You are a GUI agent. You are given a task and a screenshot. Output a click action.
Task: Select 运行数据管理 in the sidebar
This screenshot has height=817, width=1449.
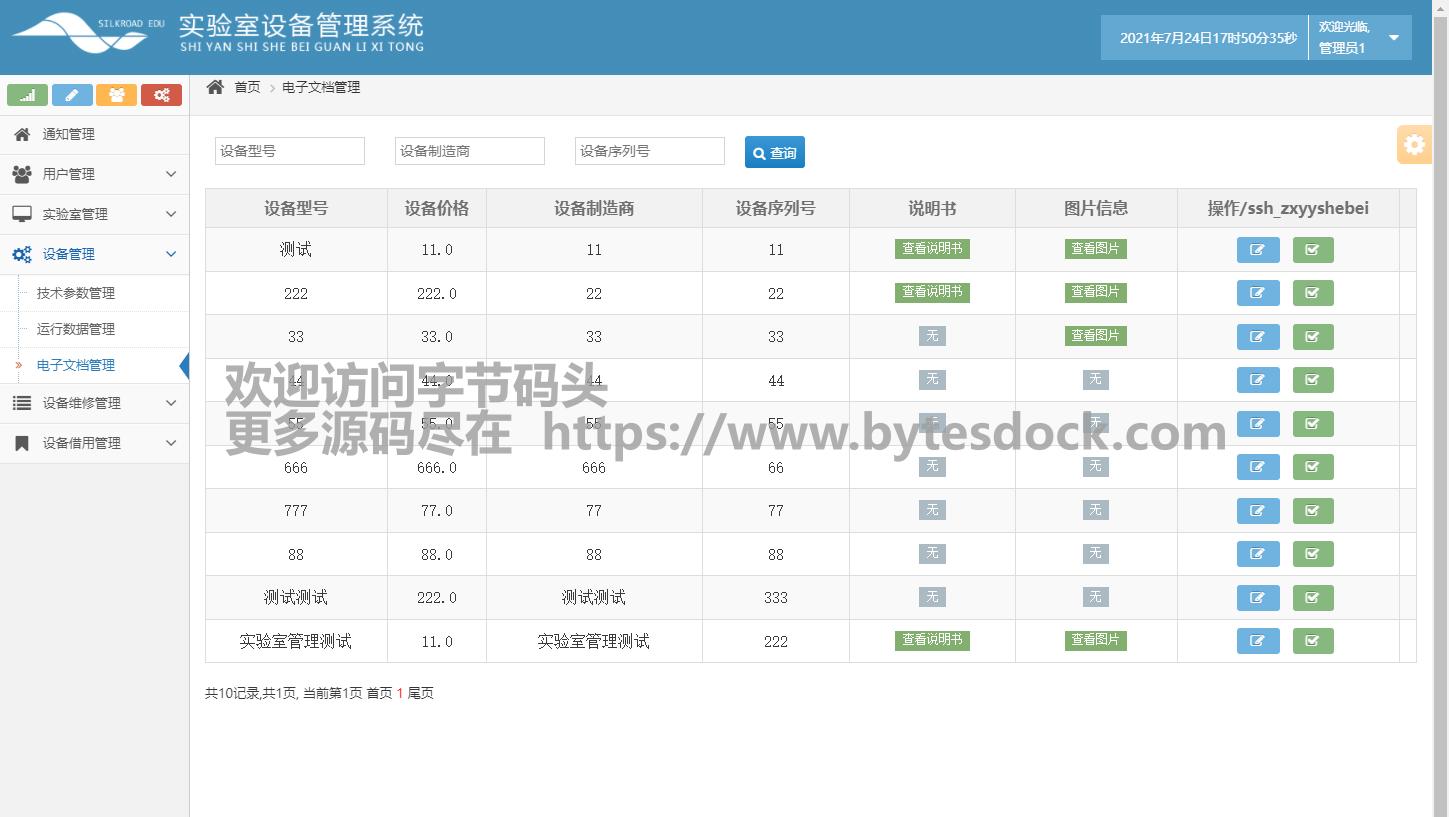[76, 329]
